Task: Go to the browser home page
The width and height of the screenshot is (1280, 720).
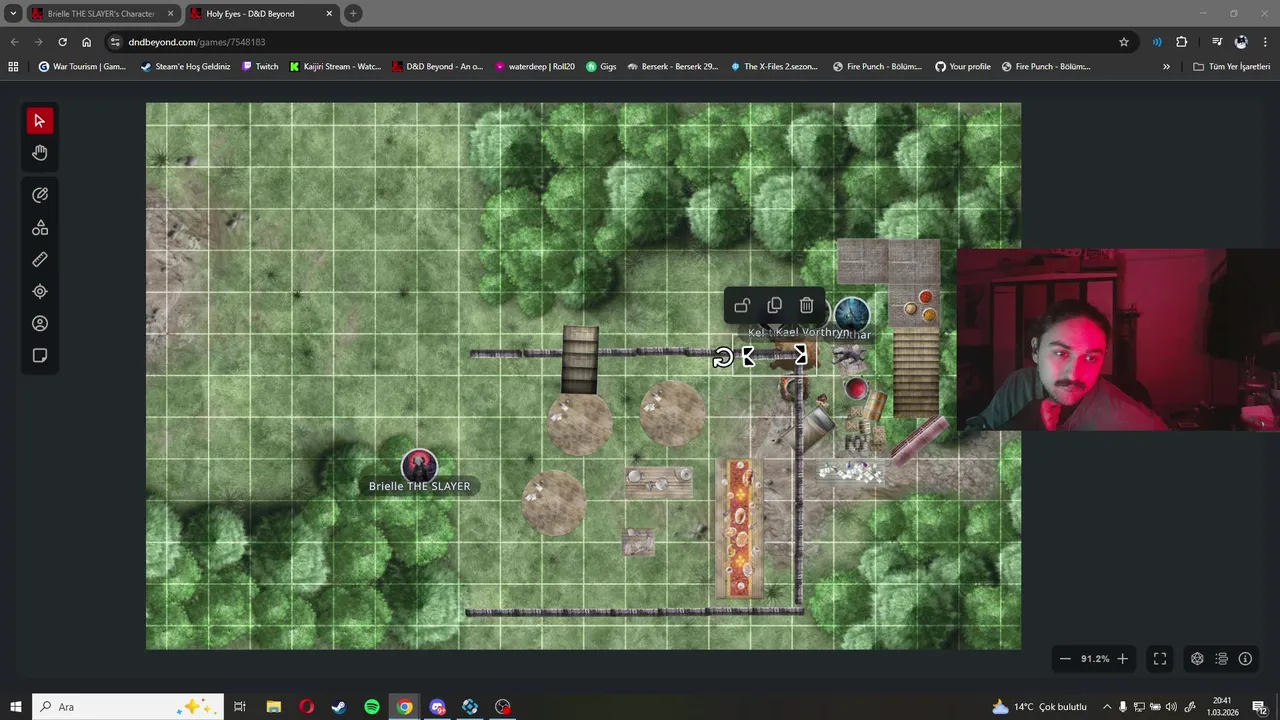Action: 86,42
